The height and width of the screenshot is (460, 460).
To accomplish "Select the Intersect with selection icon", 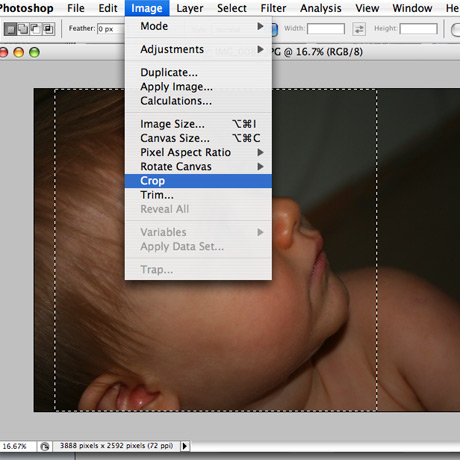I will click(x=48, y=29).
